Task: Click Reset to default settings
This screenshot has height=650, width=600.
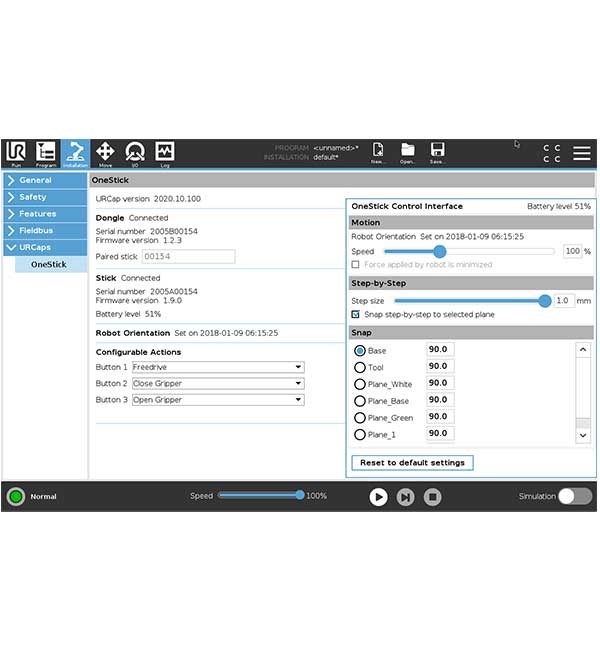Action: 412,463
